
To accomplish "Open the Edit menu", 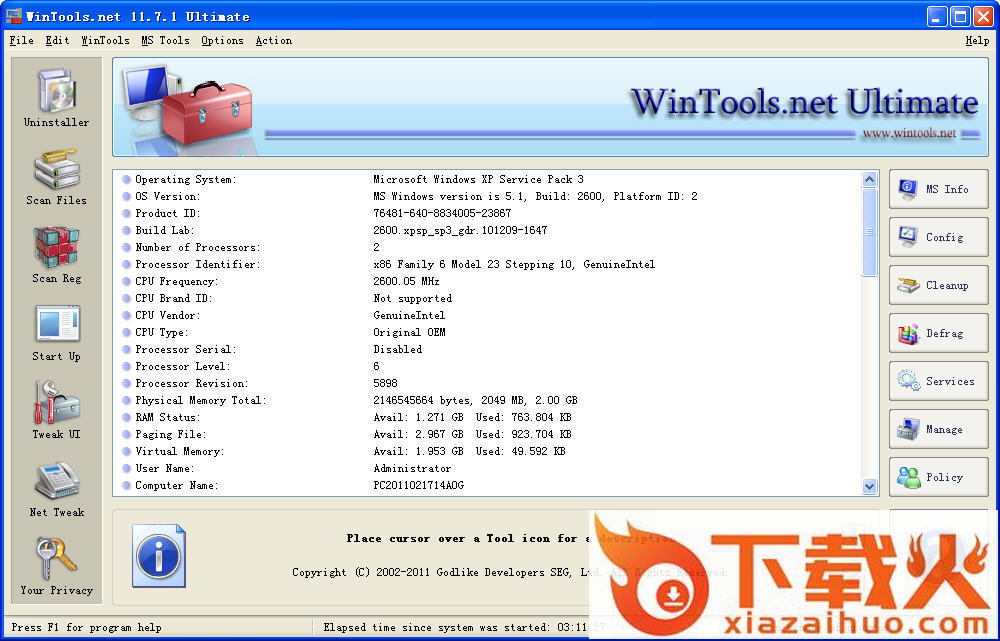I will pos(57,40).
